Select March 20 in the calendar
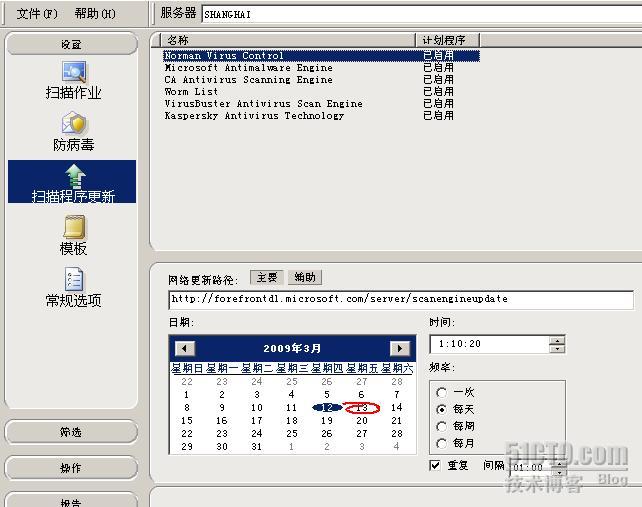Image resolution: width=642 pixels, height=507 pixels. click(362, 421)
